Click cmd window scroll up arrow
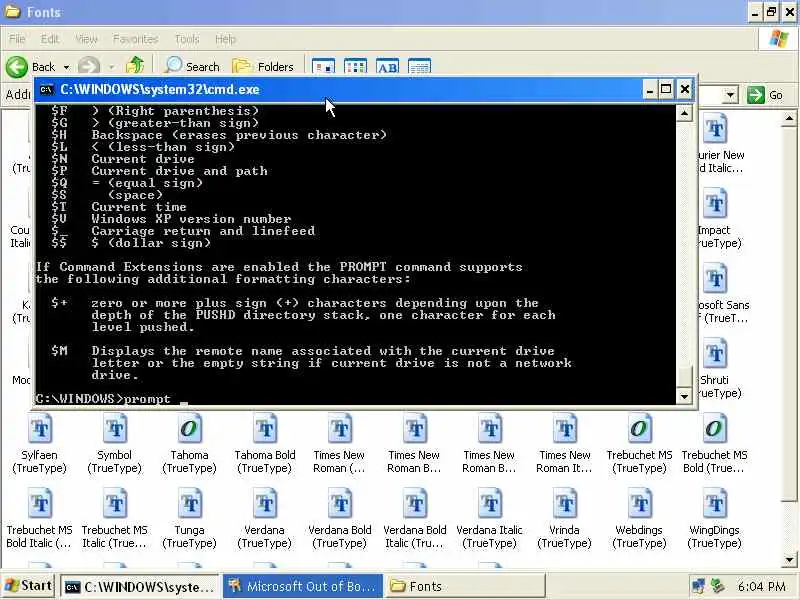The height and width of the screenshot is (600, 800). click(684, 113)
